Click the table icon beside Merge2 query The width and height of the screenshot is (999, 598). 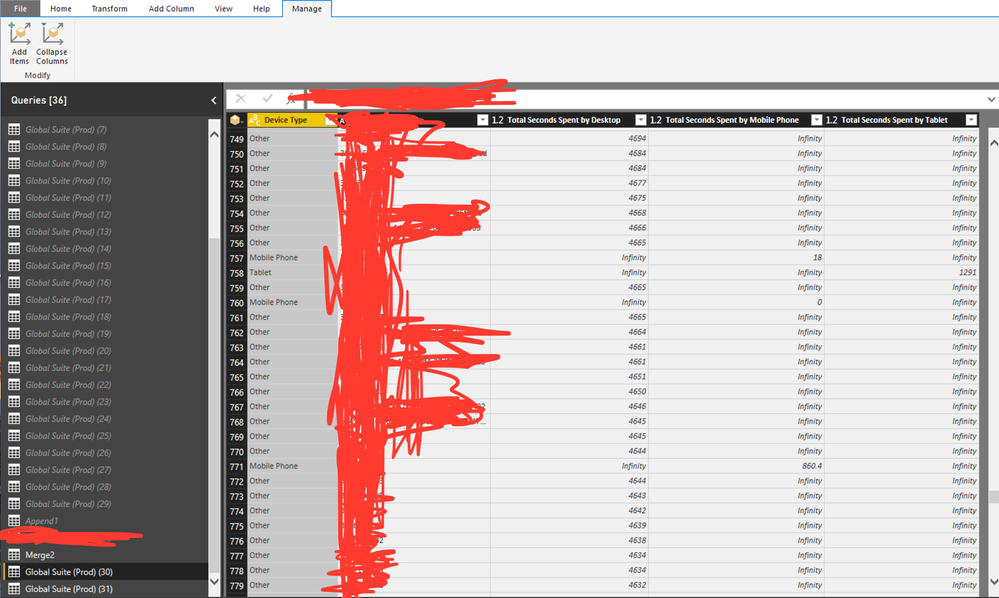point(14,555)
